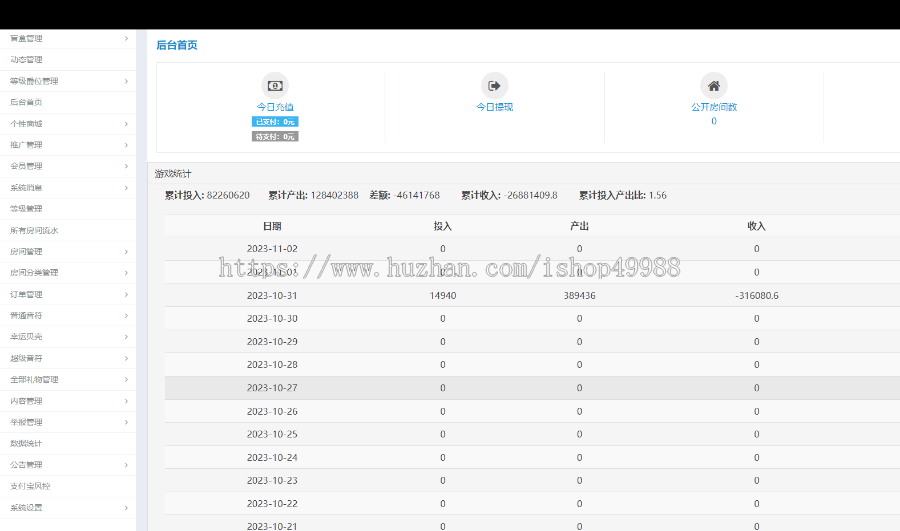Viewport: 900px width, 531px height.
Task: Click the 2023-11-02 date cell
Action: pyautogui.click(x=272, y=249)
